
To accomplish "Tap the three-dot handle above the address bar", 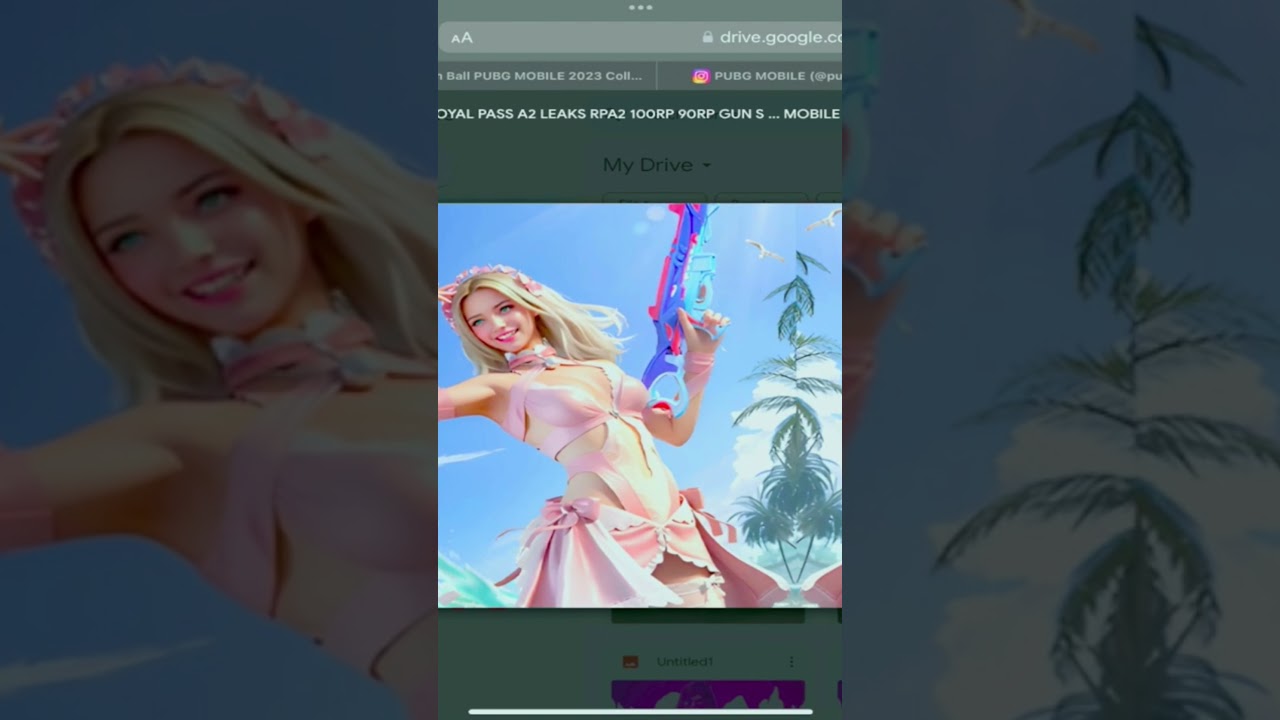I will tap(640, 7).
